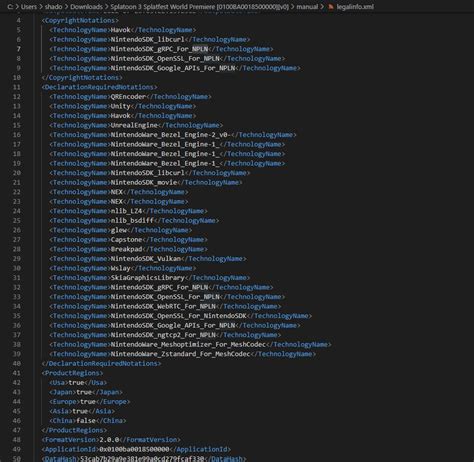This screenshot has height=462, width=474.
Task: Click the text Breakpad
Action: point(126,249)
